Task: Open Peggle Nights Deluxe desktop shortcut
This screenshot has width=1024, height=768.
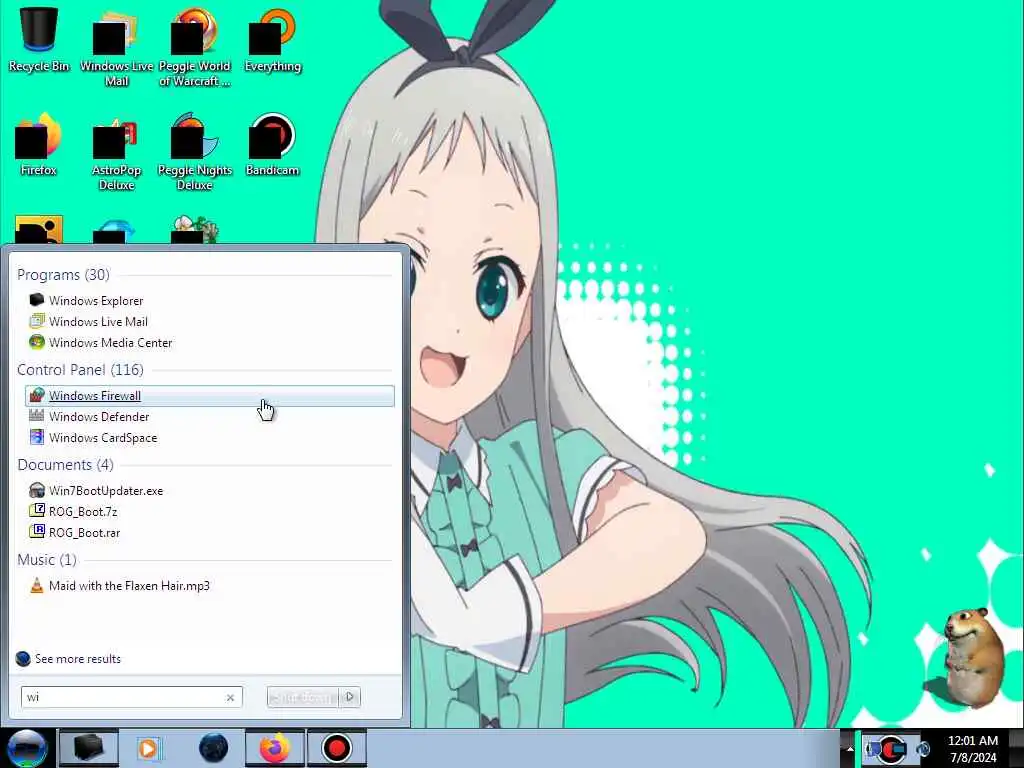Action: pyautogui.click(x=195, y=152)
